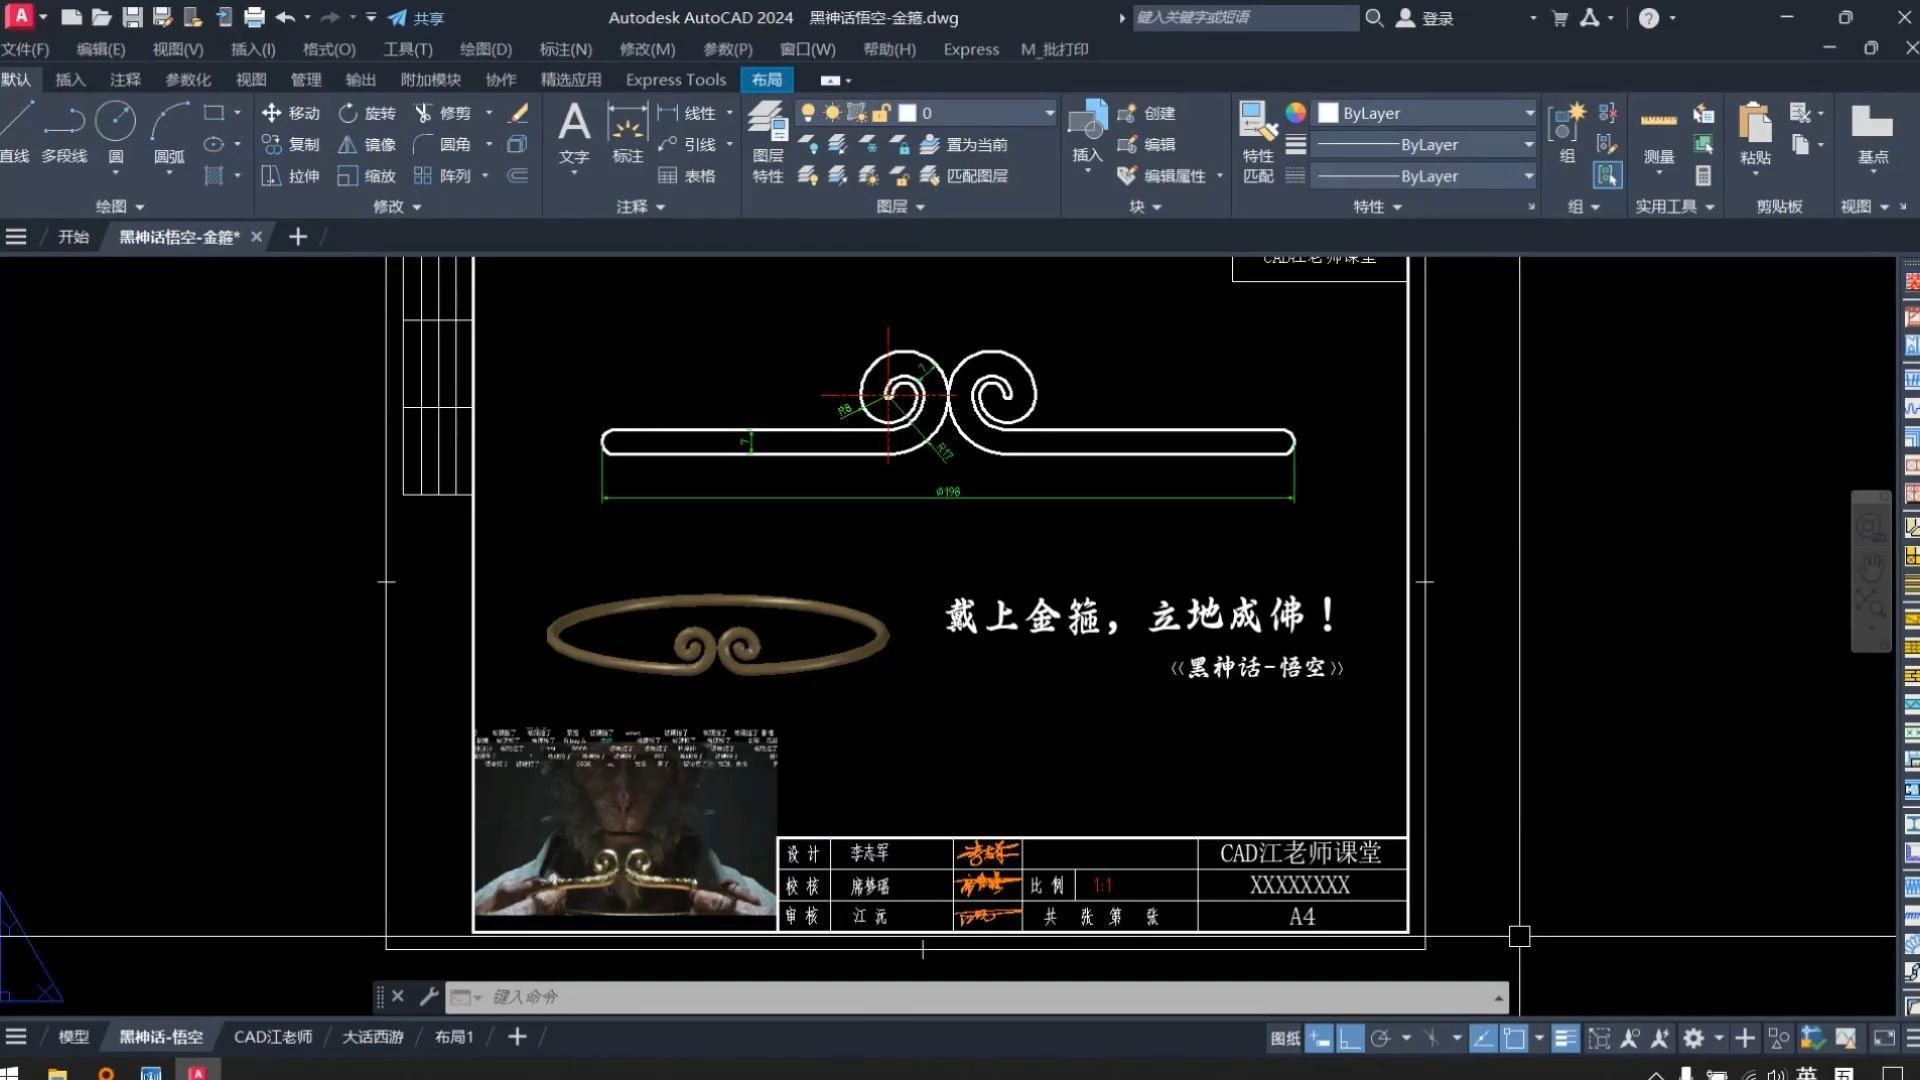Viewport: 1920px width, 1080px height.
Task: Expand the 注释 (Annotation) panel
Action: pyautogui.click(x=641, y=206)
